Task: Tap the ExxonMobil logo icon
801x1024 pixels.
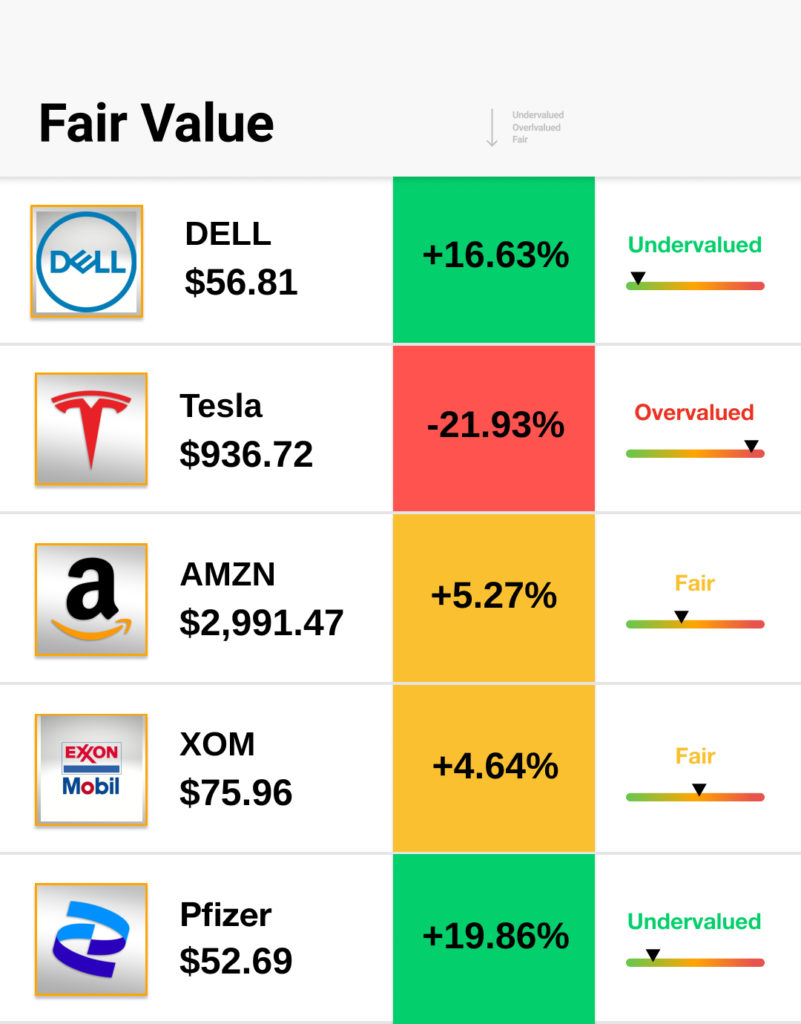Action: click(91, 769)
